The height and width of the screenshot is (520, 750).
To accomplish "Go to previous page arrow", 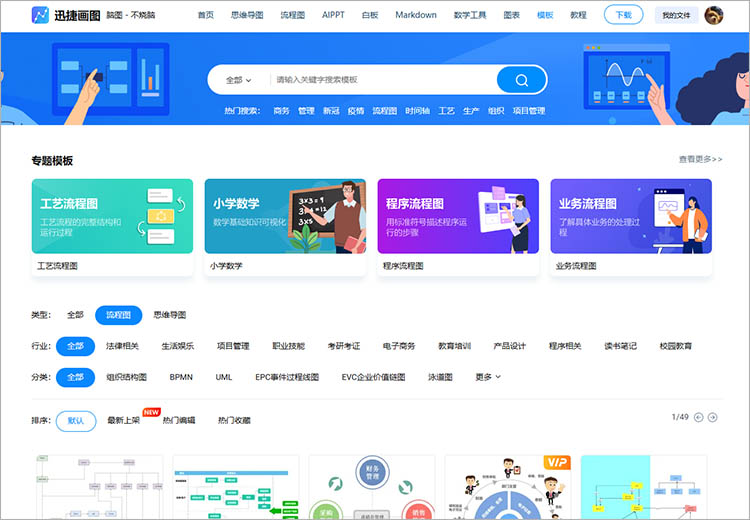I will point(698,418).
